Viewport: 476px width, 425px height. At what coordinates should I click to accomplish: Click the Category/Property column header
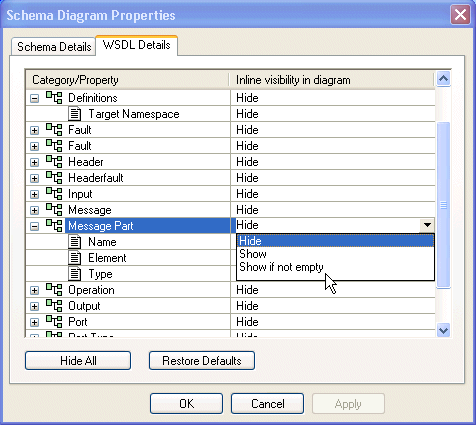[127, 80]
